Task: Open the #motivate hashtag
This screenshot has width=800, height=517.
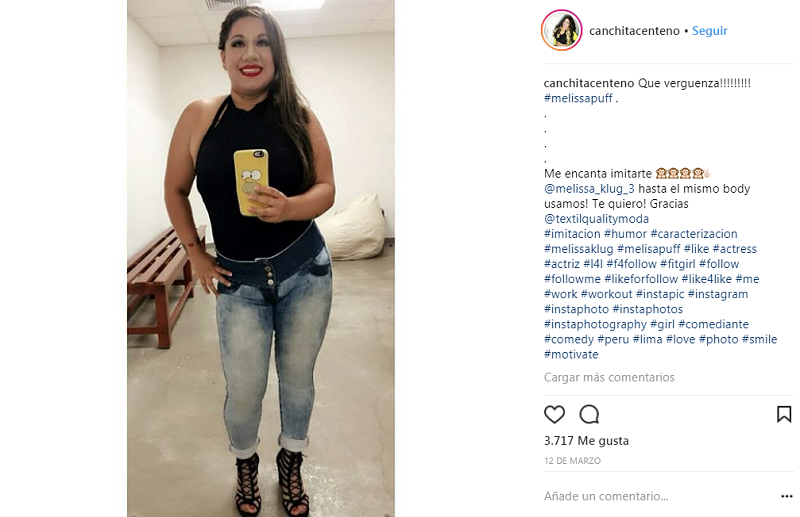Action: tap(571, 354)
